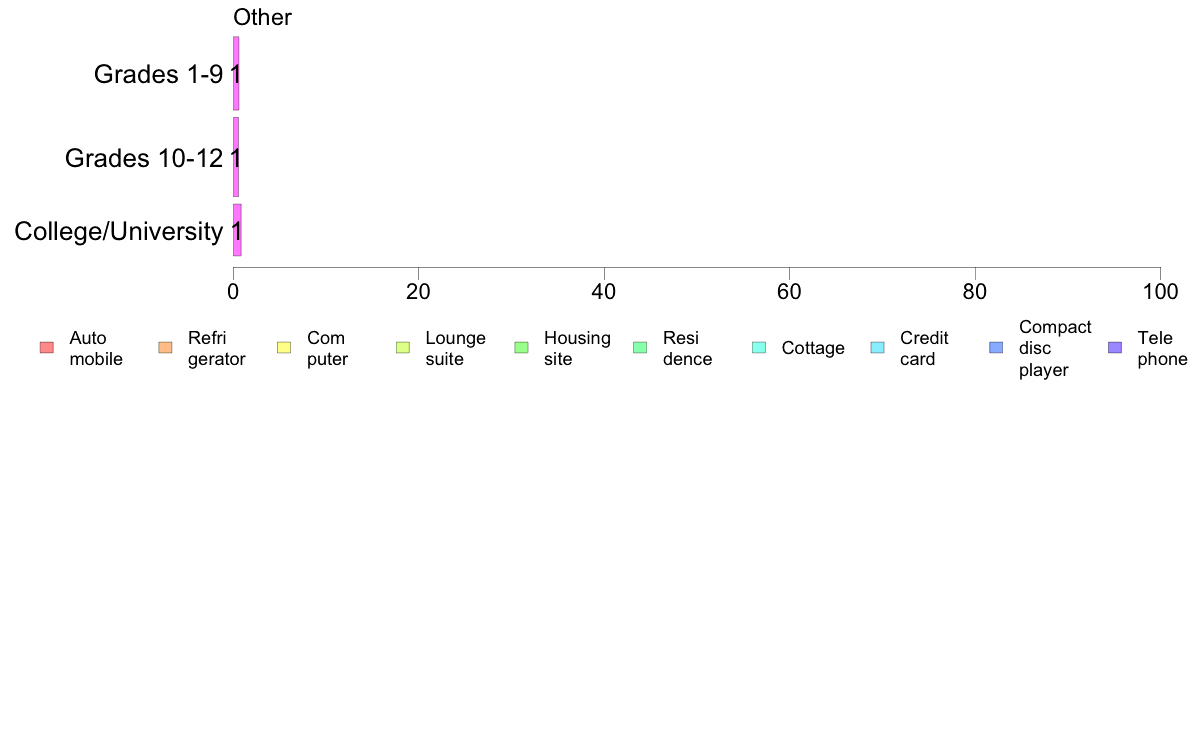Click the Refrigerator legend color swatch
1188x736 pixels.
click(165, 348)
